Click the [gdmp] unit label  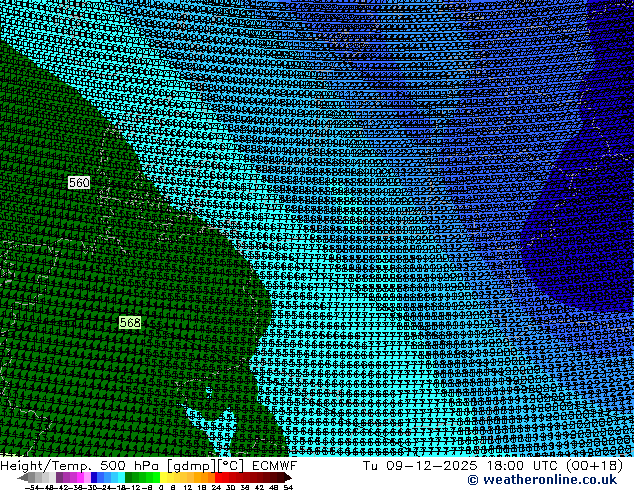pyautogui.click(x=189, y=465)
